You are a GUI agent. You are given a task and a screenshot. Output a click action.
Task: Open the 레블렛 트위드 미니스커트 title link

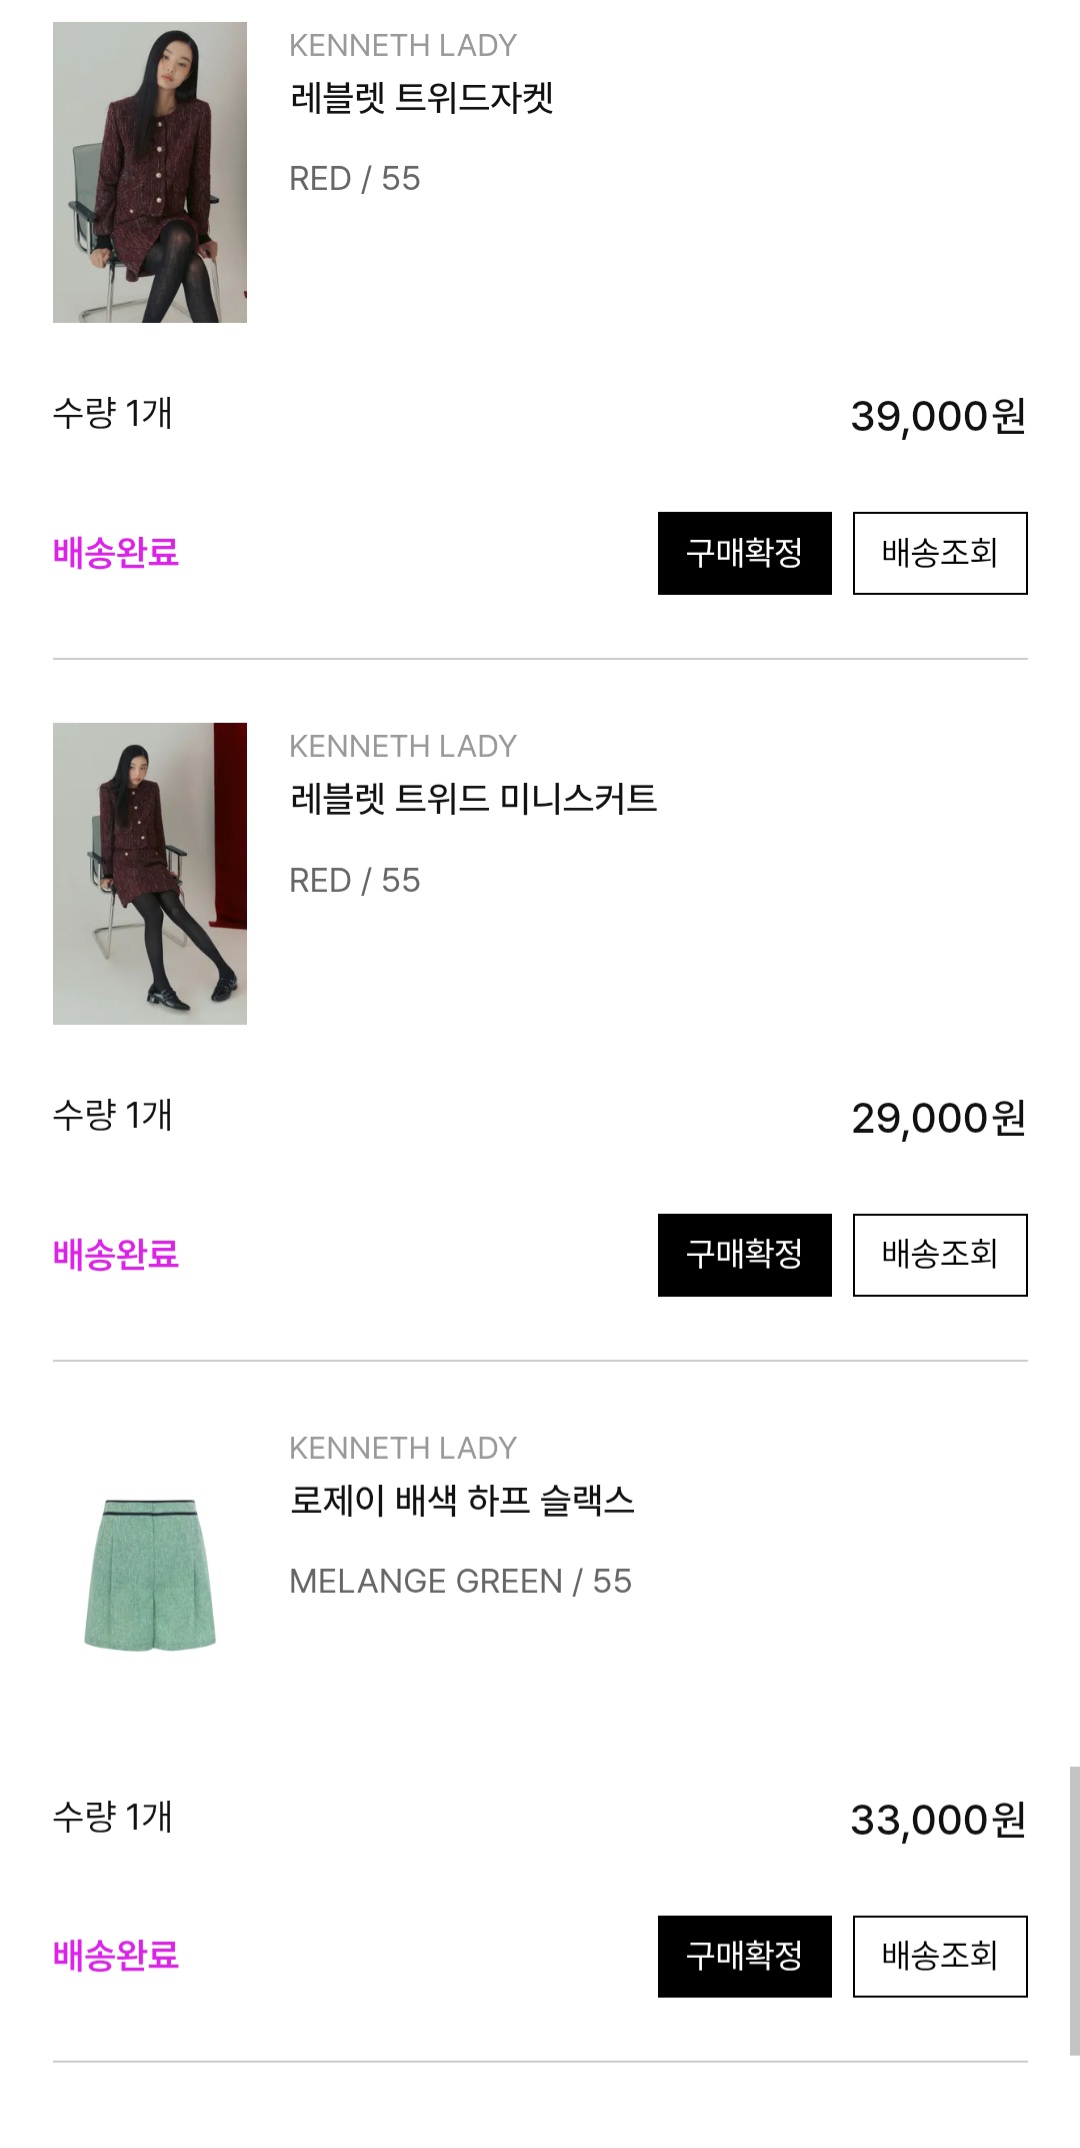[x=473, y=799]
